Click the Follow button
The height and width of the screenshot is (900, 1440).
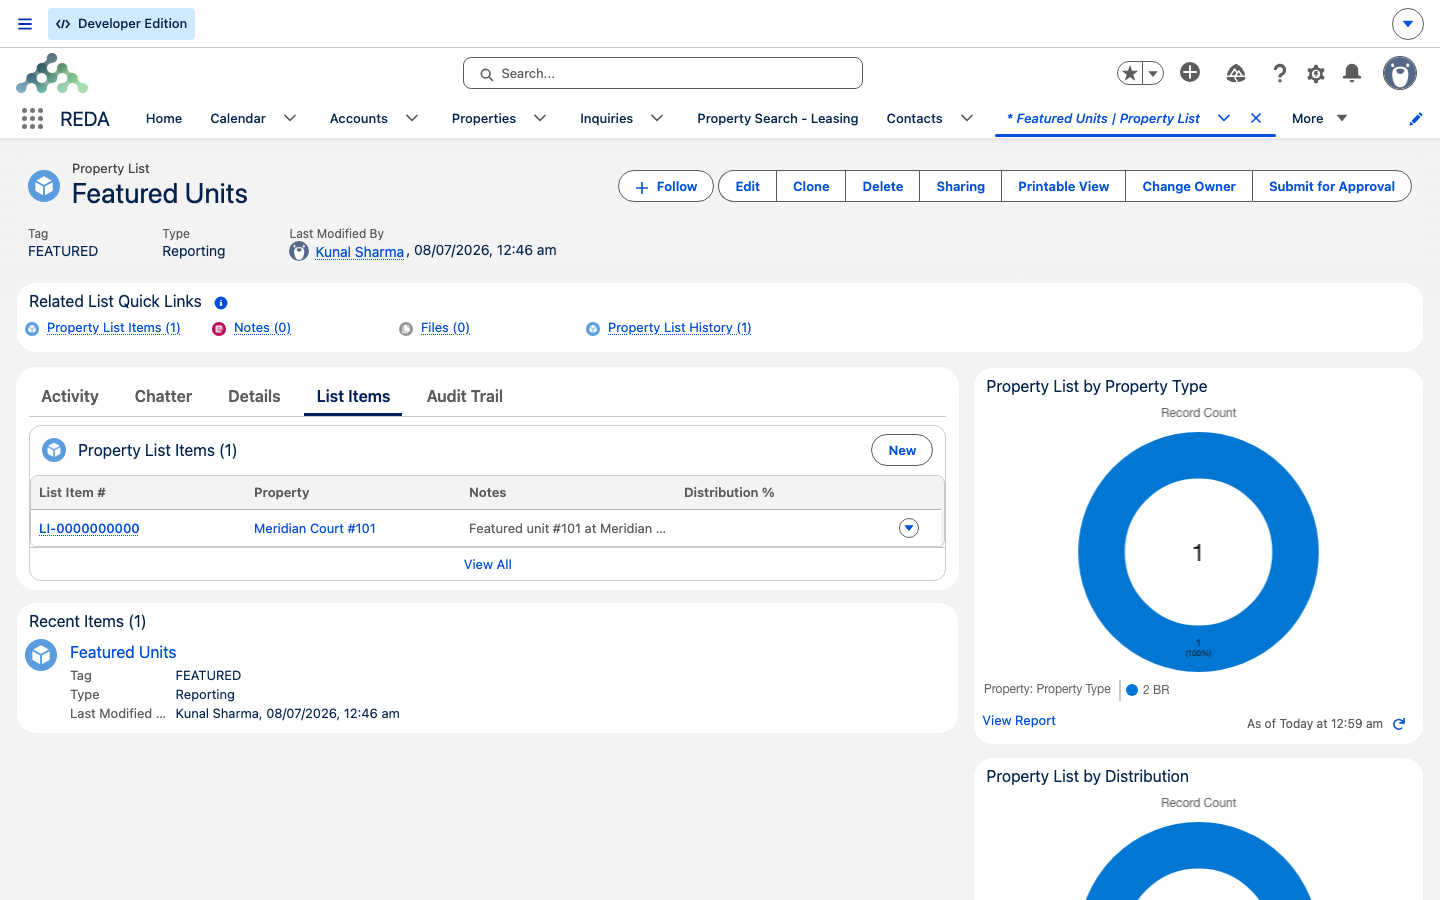coord(666,186)
